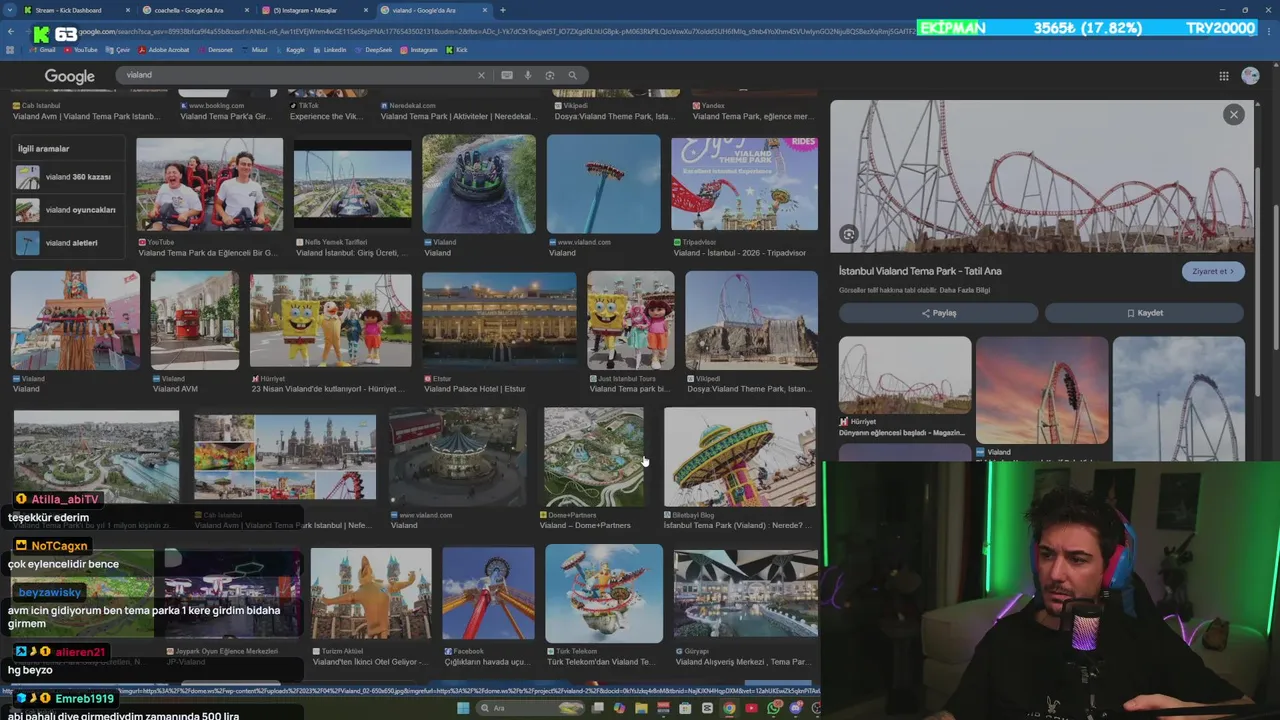The width and height of the screenshot is (1280, 720).
Task: Select related search vialand aletleri
Action: [69, 243]
